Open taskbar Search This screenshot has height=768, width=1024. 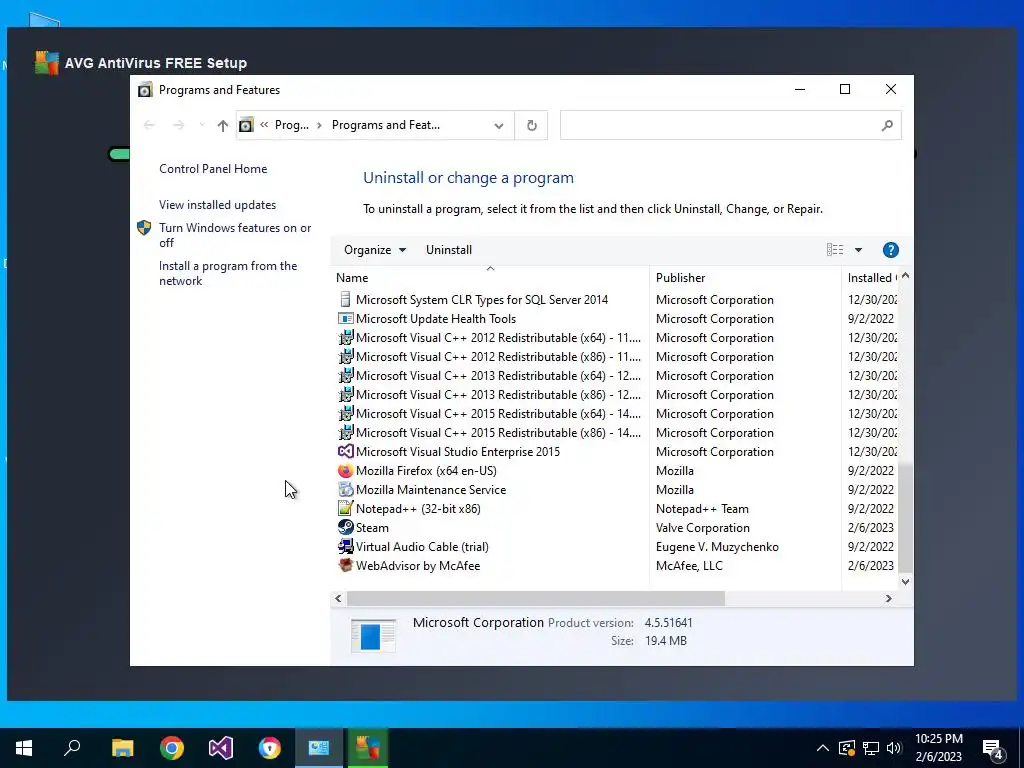click(x=72, y=748)
